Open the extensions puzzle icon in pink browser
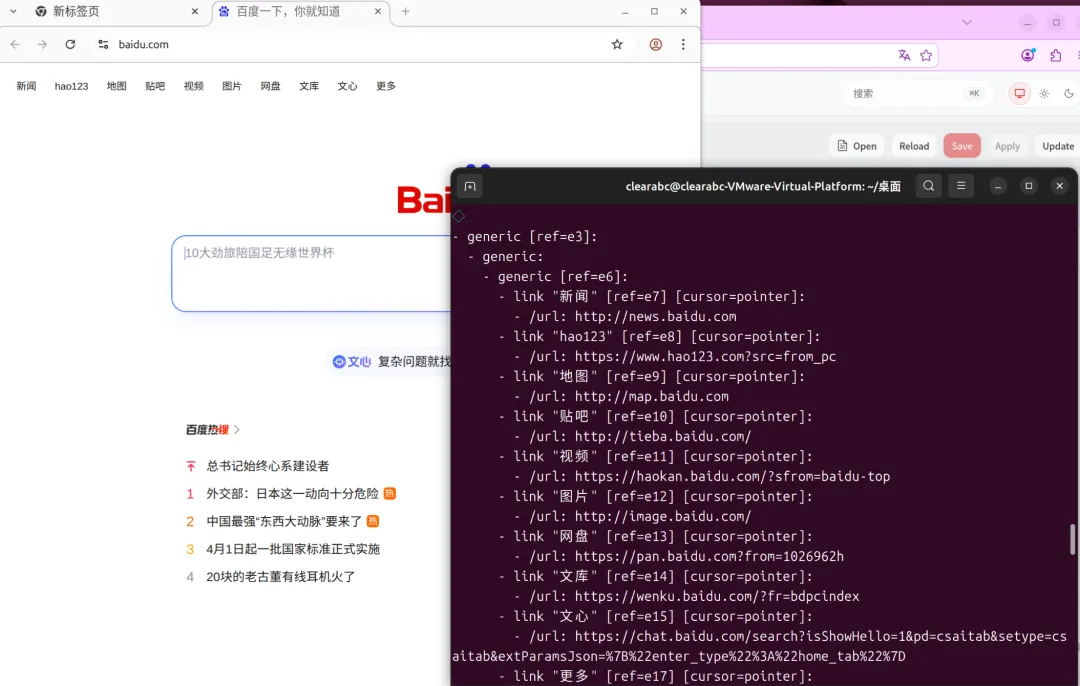 tap(1056, 55)
